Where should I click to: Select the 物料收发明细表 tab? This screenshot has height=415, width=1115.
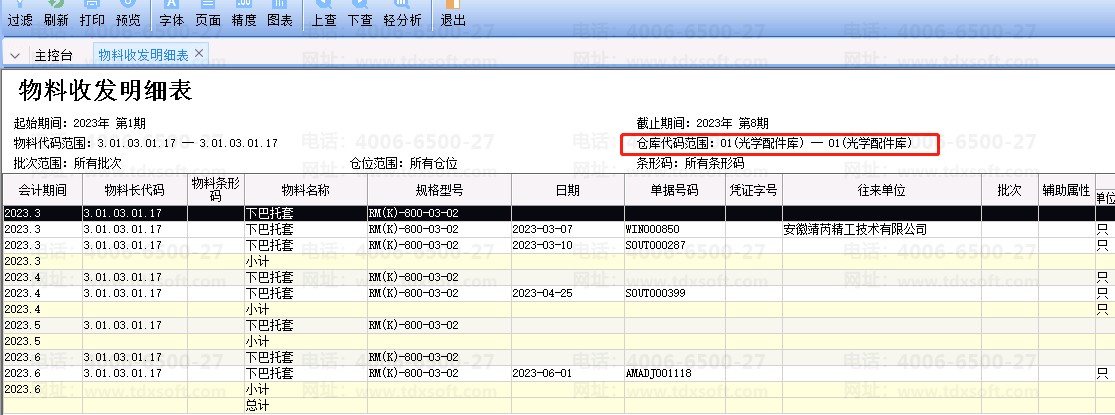[x=144, y=53]
